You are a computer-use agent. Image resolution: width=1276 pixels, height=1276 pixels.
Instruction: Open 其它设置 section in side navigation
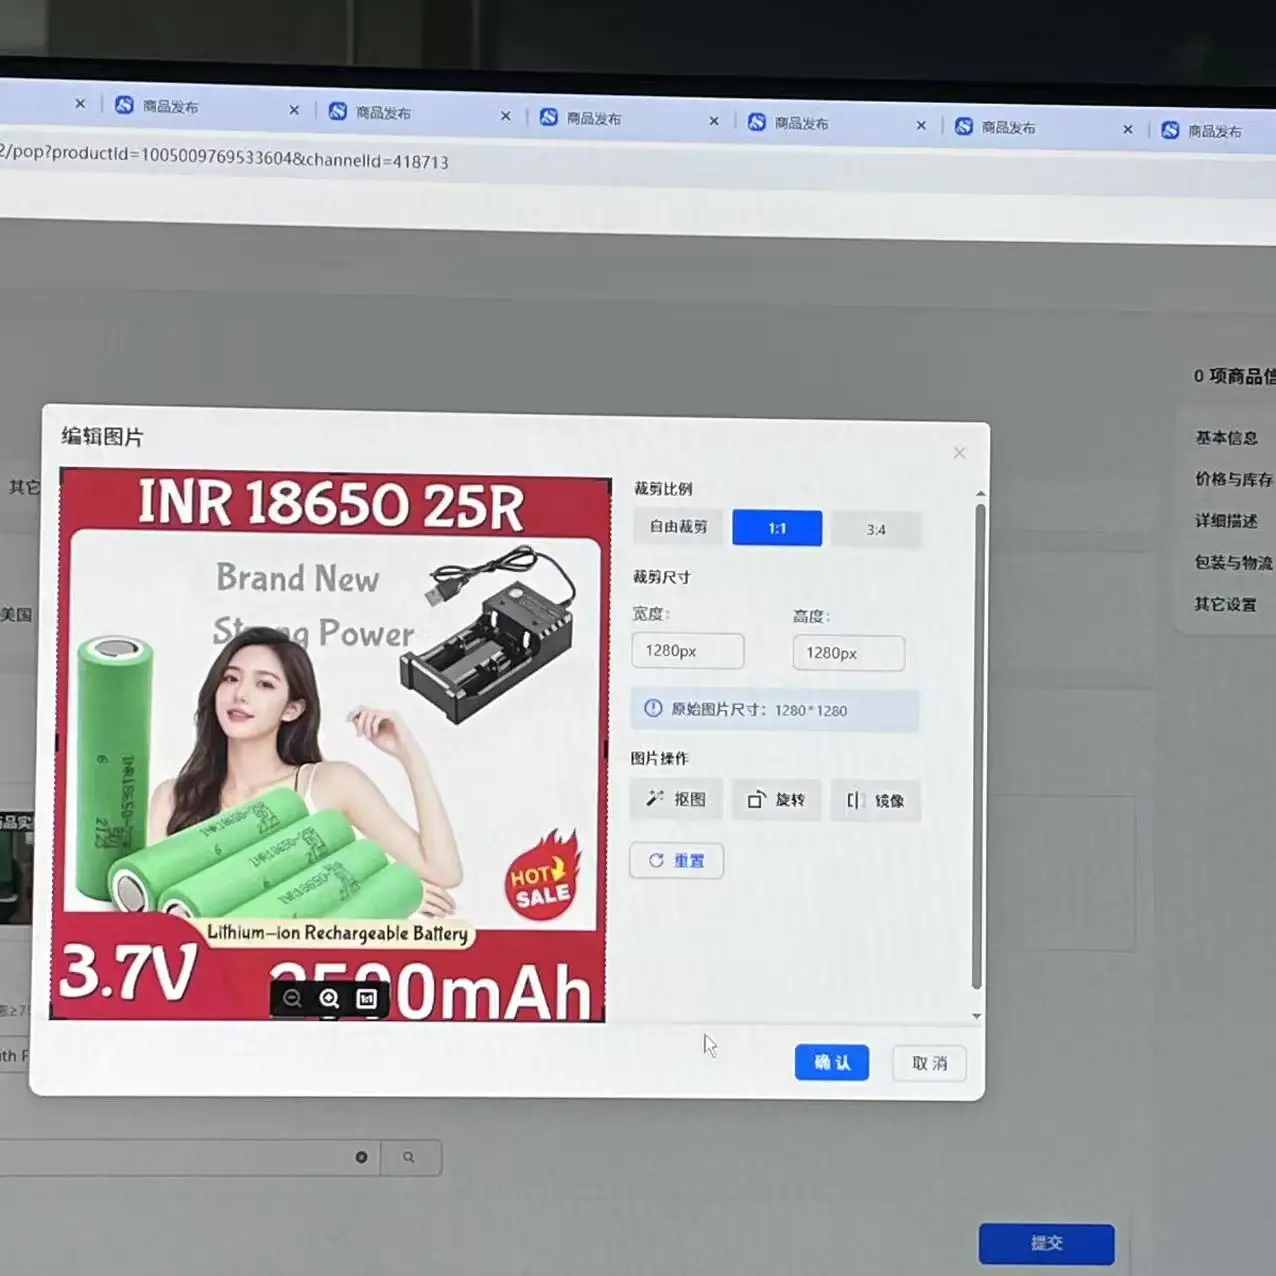point(1226,604)
